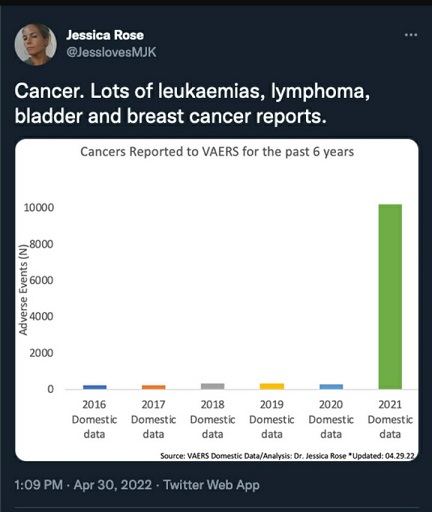Click the gray 2018 bar
The image size is (432, 512).
(213, 386)
